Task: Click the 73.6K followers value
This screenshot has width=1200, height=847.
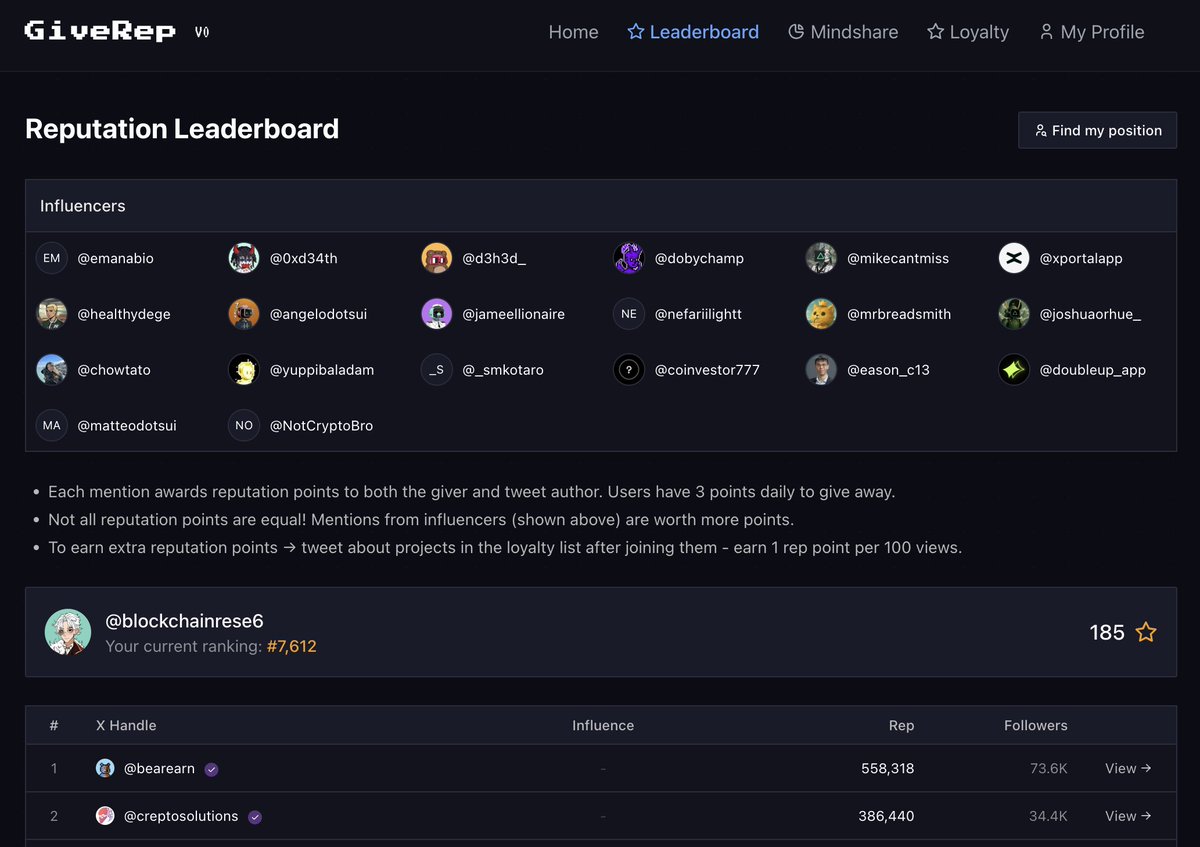Action: 1048,768
